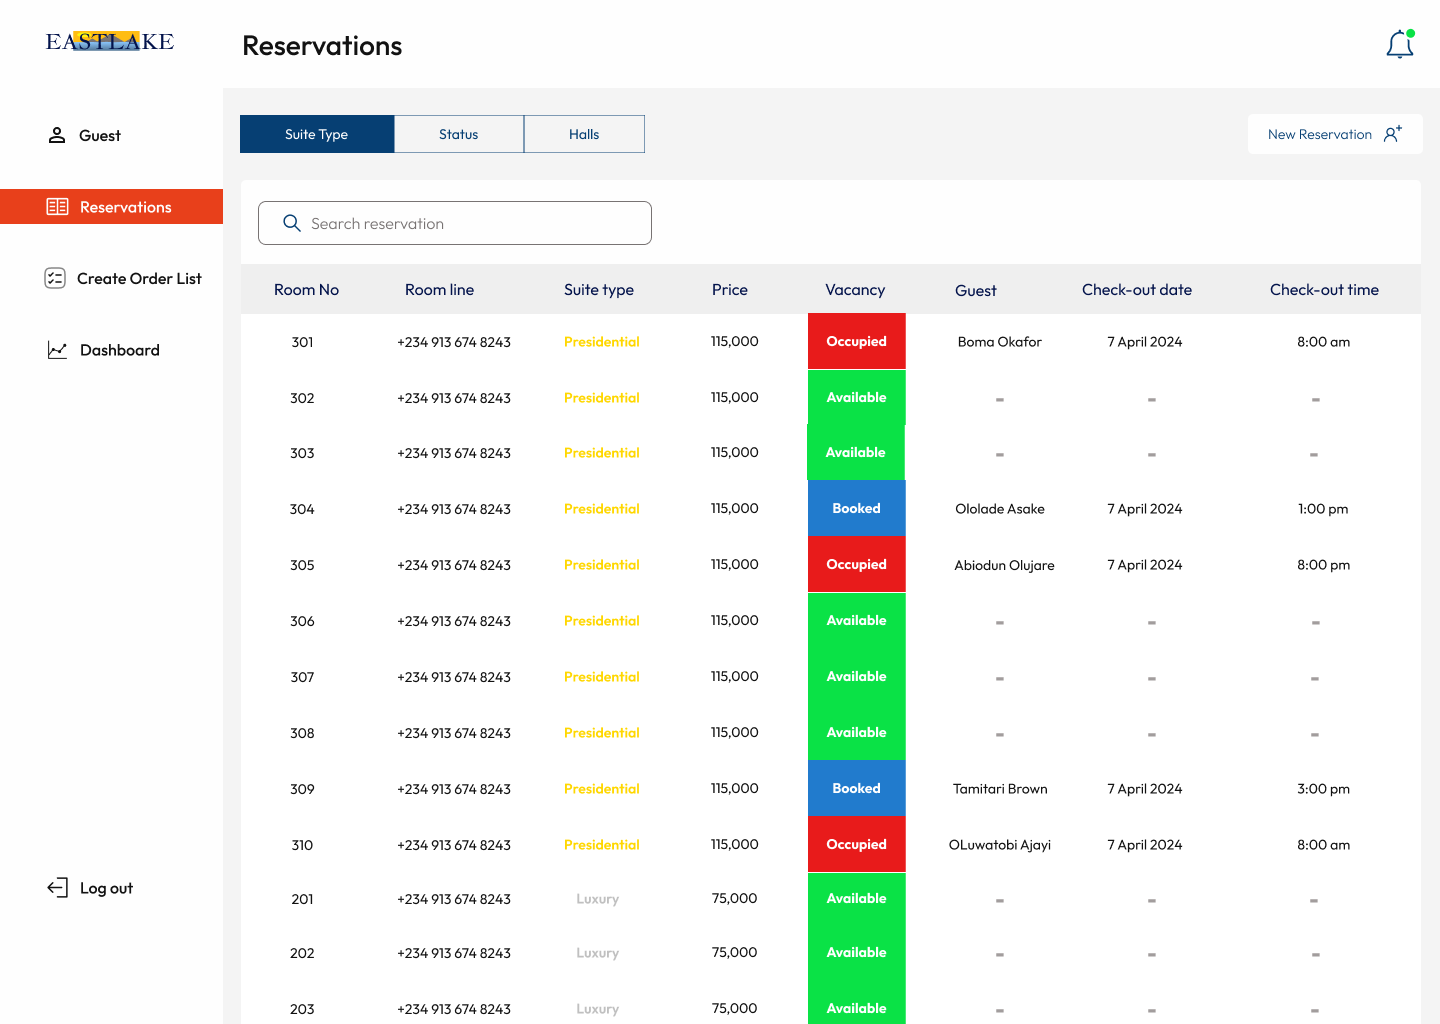
Task: Click the 8:00 pm check-out time
Action: (1324, 564)
